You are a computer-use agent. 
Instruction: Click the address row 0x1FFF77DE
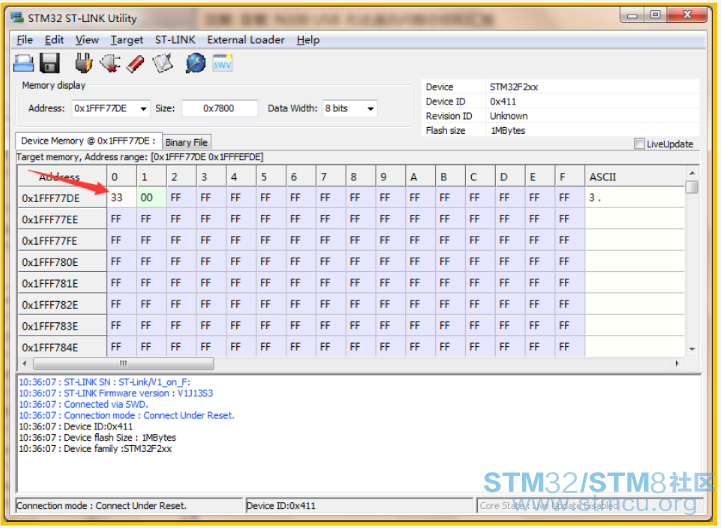(63, 198)
